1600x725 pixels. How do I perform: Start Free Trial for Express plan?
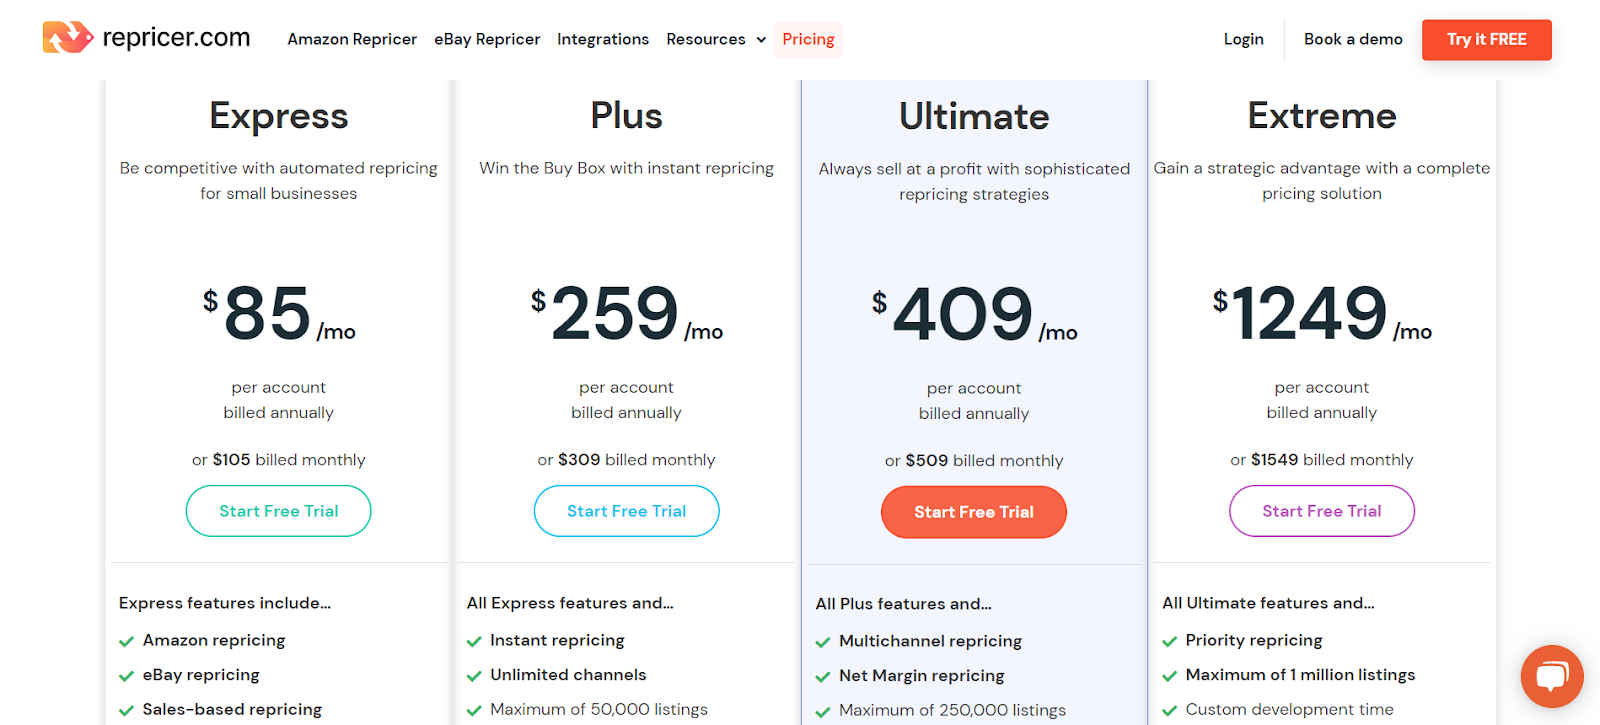click(x=278, y=511)
